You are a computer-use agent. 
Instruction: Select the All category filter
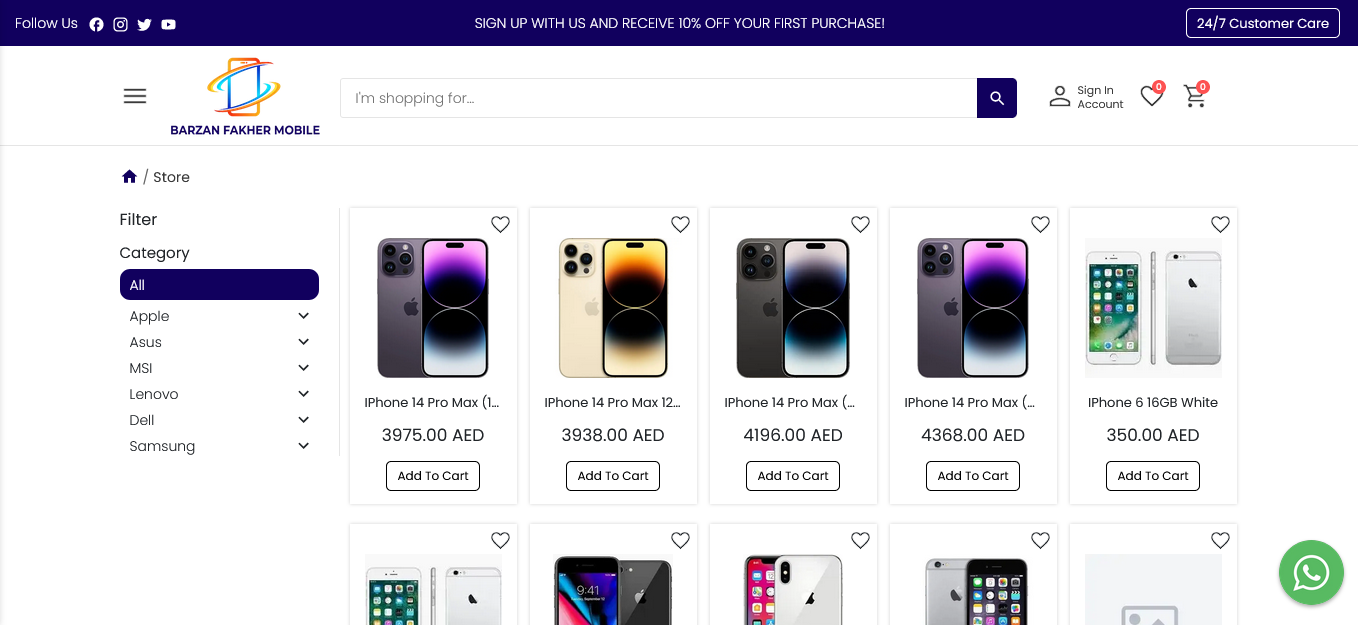(219, 285)
